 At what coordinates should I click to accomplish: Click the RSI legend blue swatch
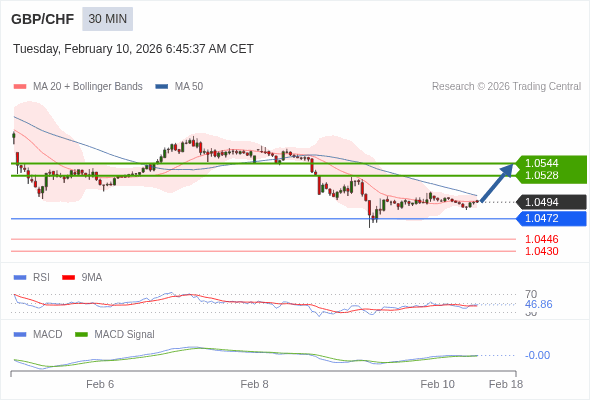click(20, 278)
